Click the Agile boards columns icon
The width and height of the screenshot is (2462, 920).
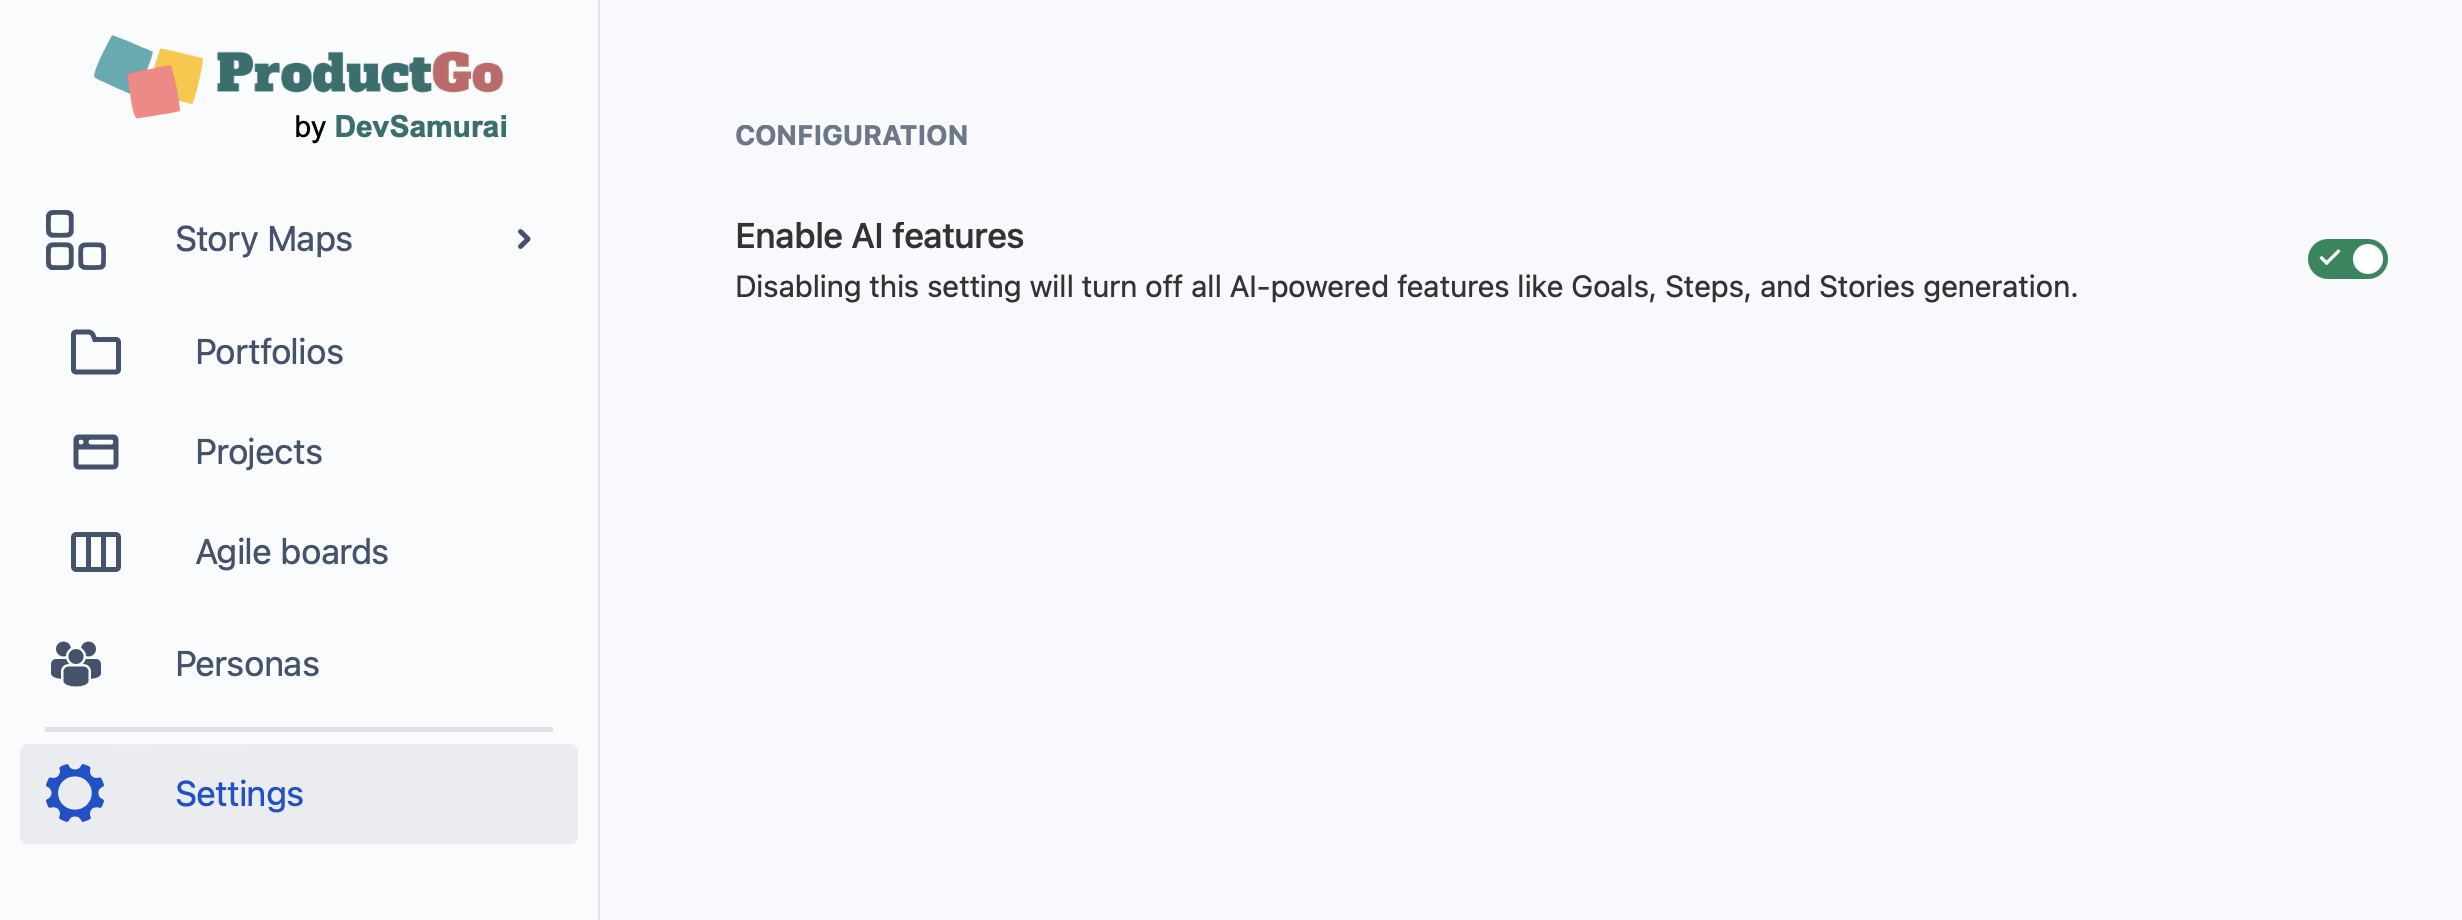tap(96, 552)
